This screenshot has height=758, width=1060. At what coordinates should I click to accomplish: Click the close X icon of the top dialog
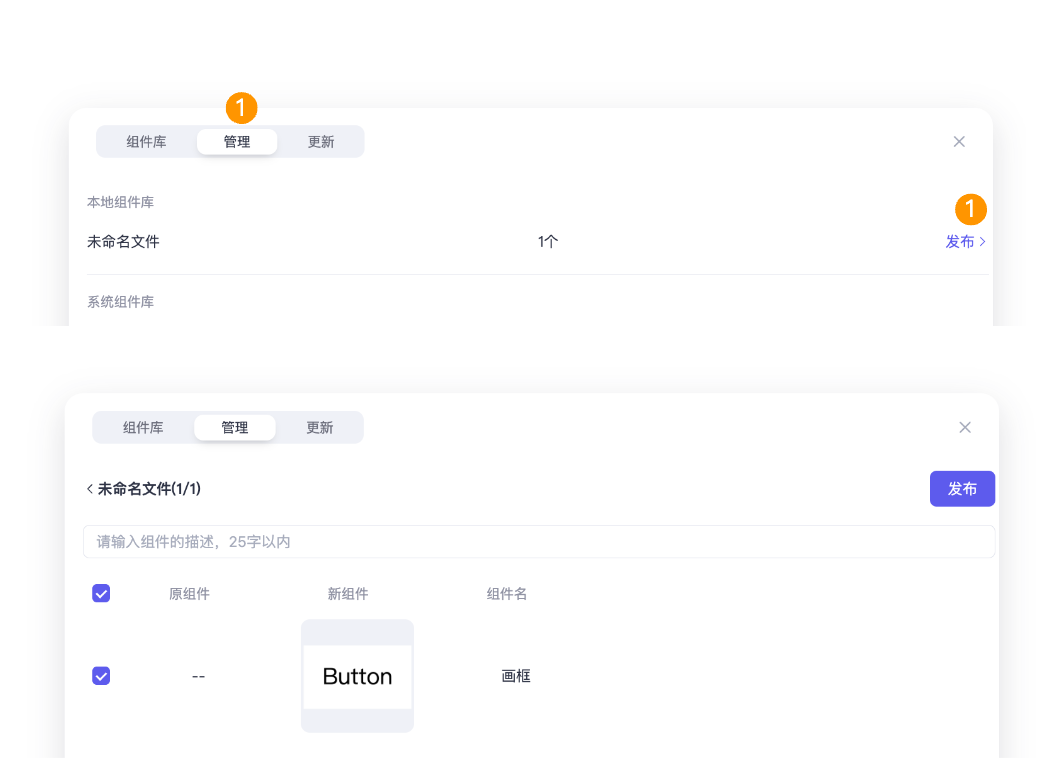[959, 141]
